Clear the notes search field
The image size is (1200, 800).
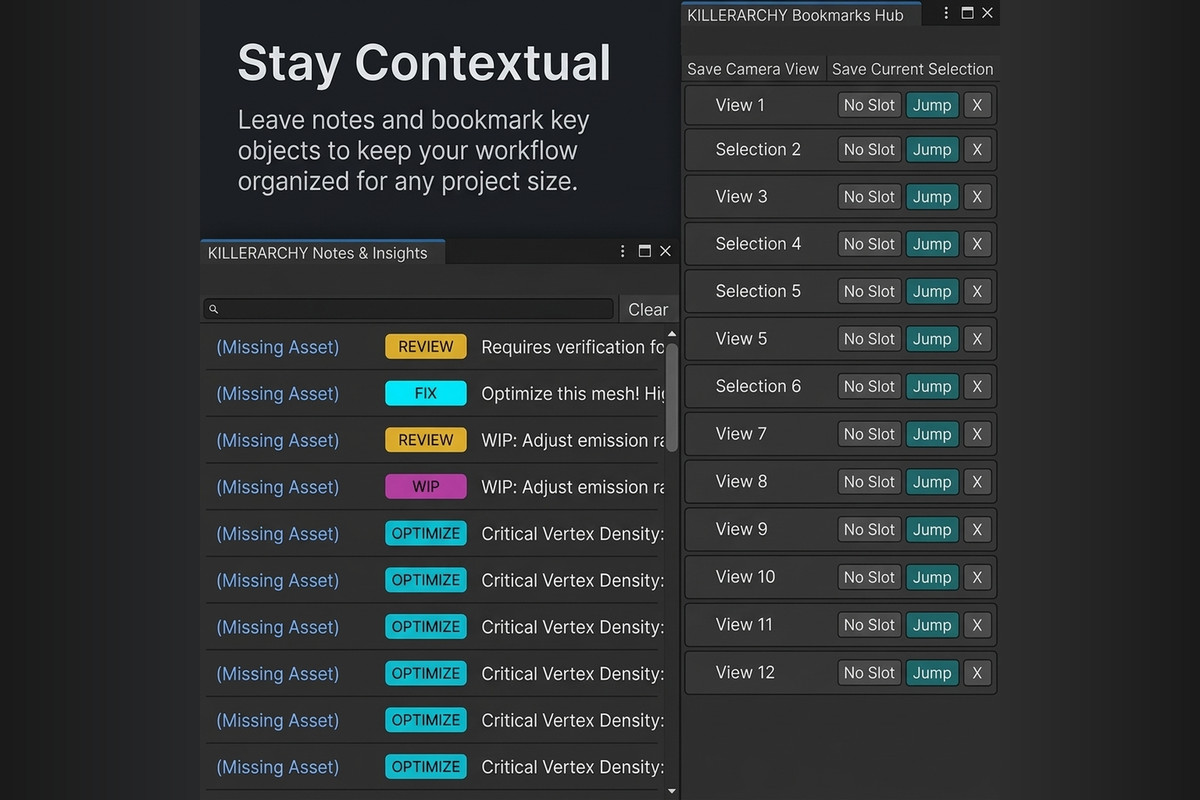(x=648, y=309)
